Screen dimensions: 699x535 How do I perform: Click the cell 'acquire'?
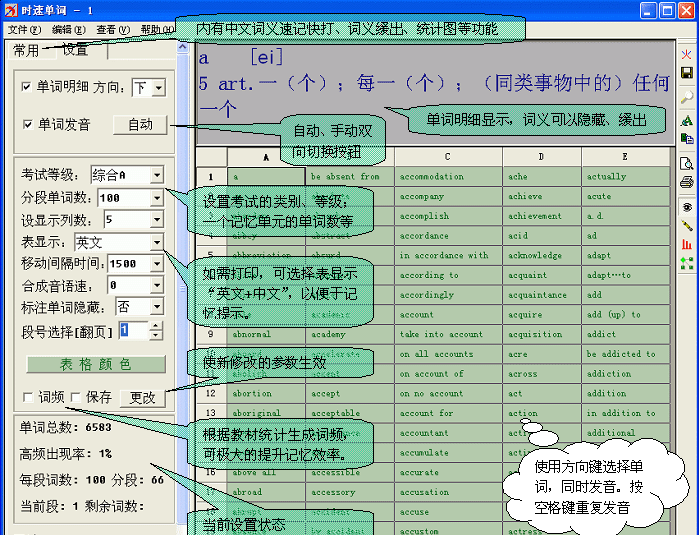542,315
